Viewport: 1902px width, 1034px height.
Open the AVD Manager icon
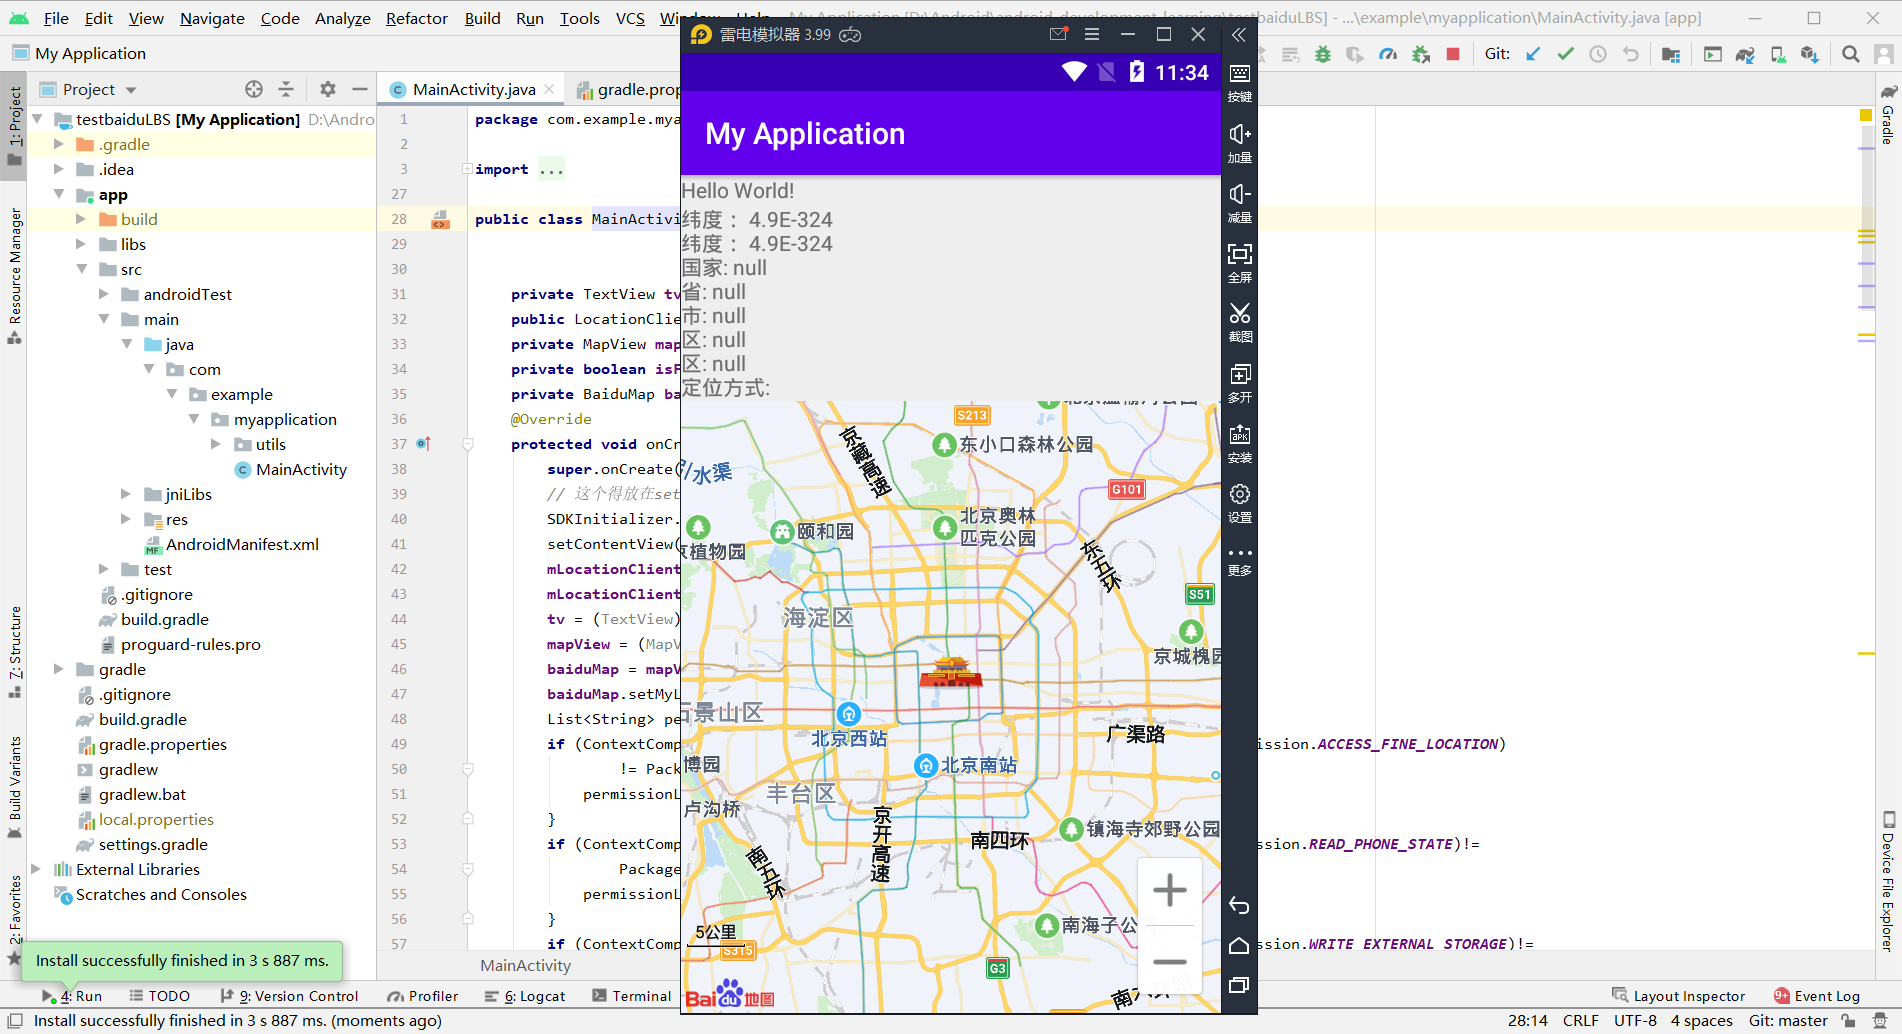[1778, 54]
